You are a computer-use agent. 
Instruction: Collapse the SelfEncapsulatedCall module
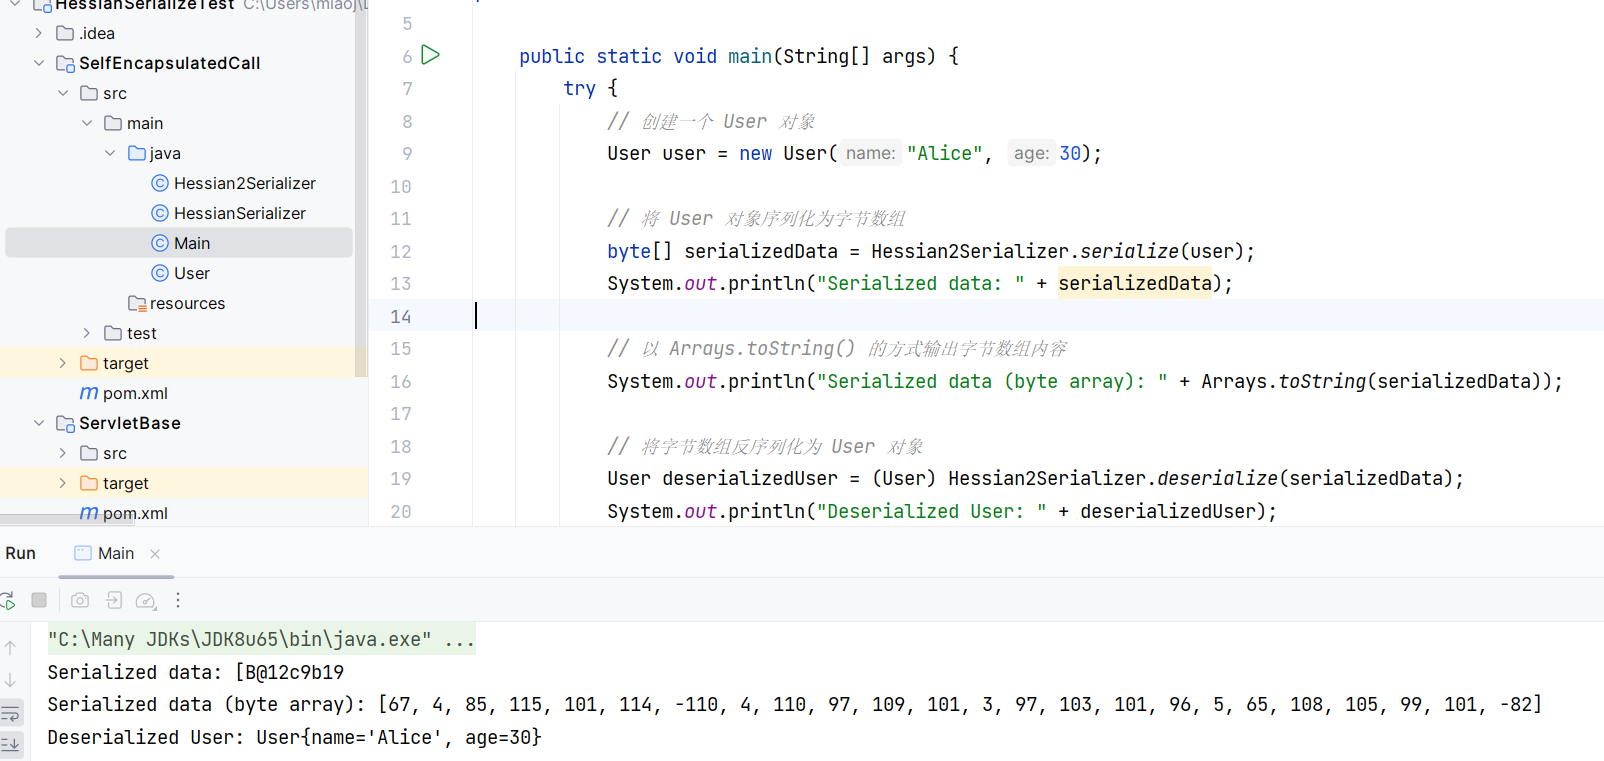(39, 63)
